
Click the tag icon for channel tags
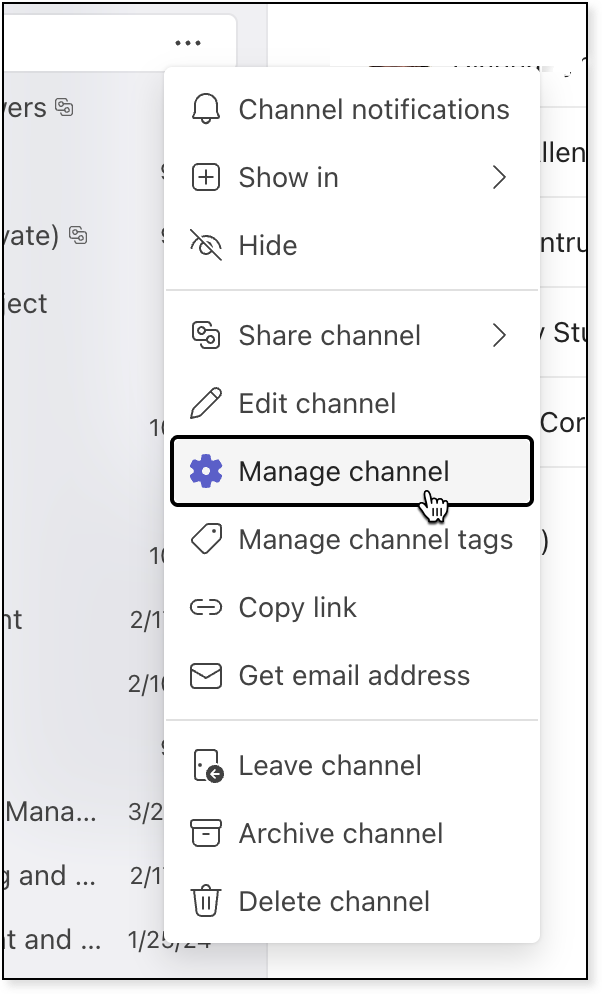(205, 540)
